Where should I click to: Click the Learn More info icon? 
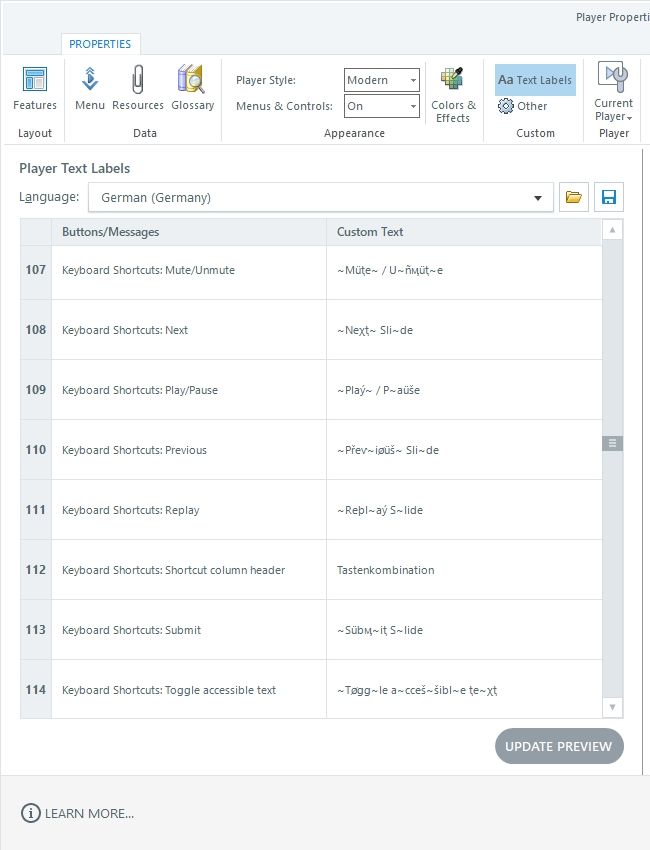coord(30,813)
